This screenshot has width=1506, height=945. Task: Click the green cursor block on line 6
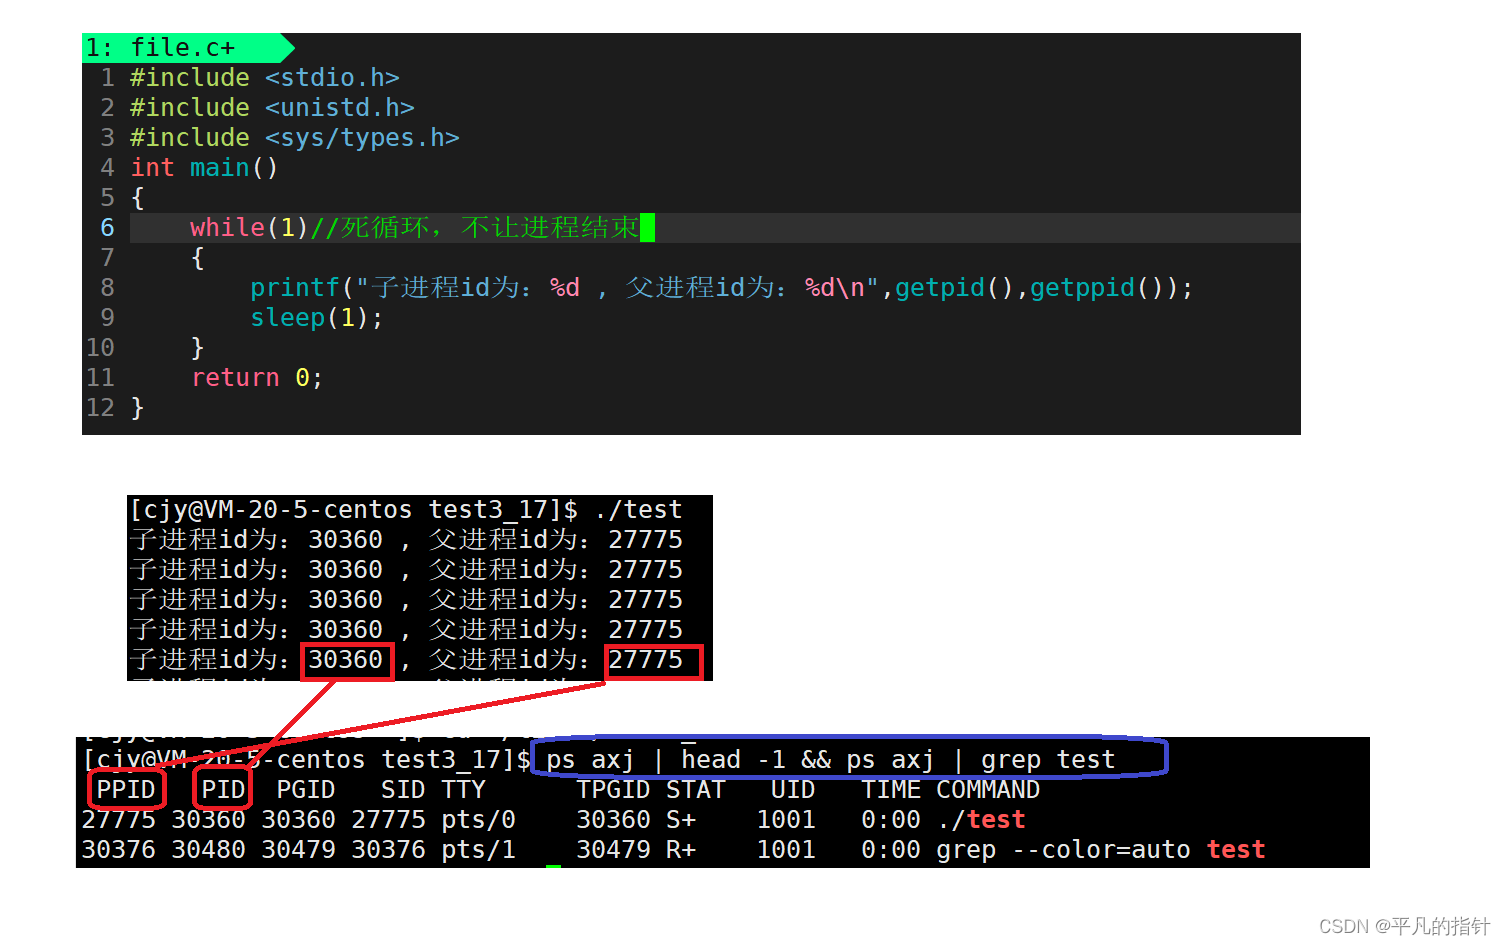point(647,227)
